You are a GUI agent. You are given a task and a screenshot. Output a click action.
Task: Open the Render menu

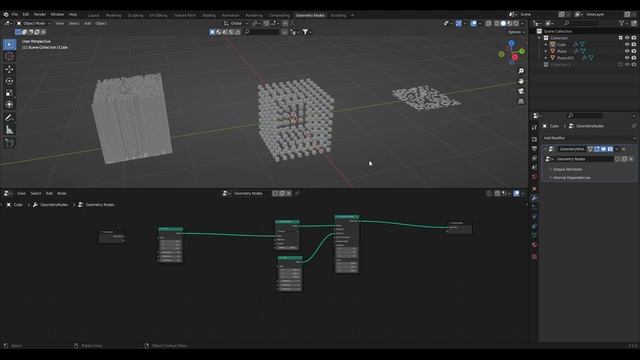click(40, 14)
